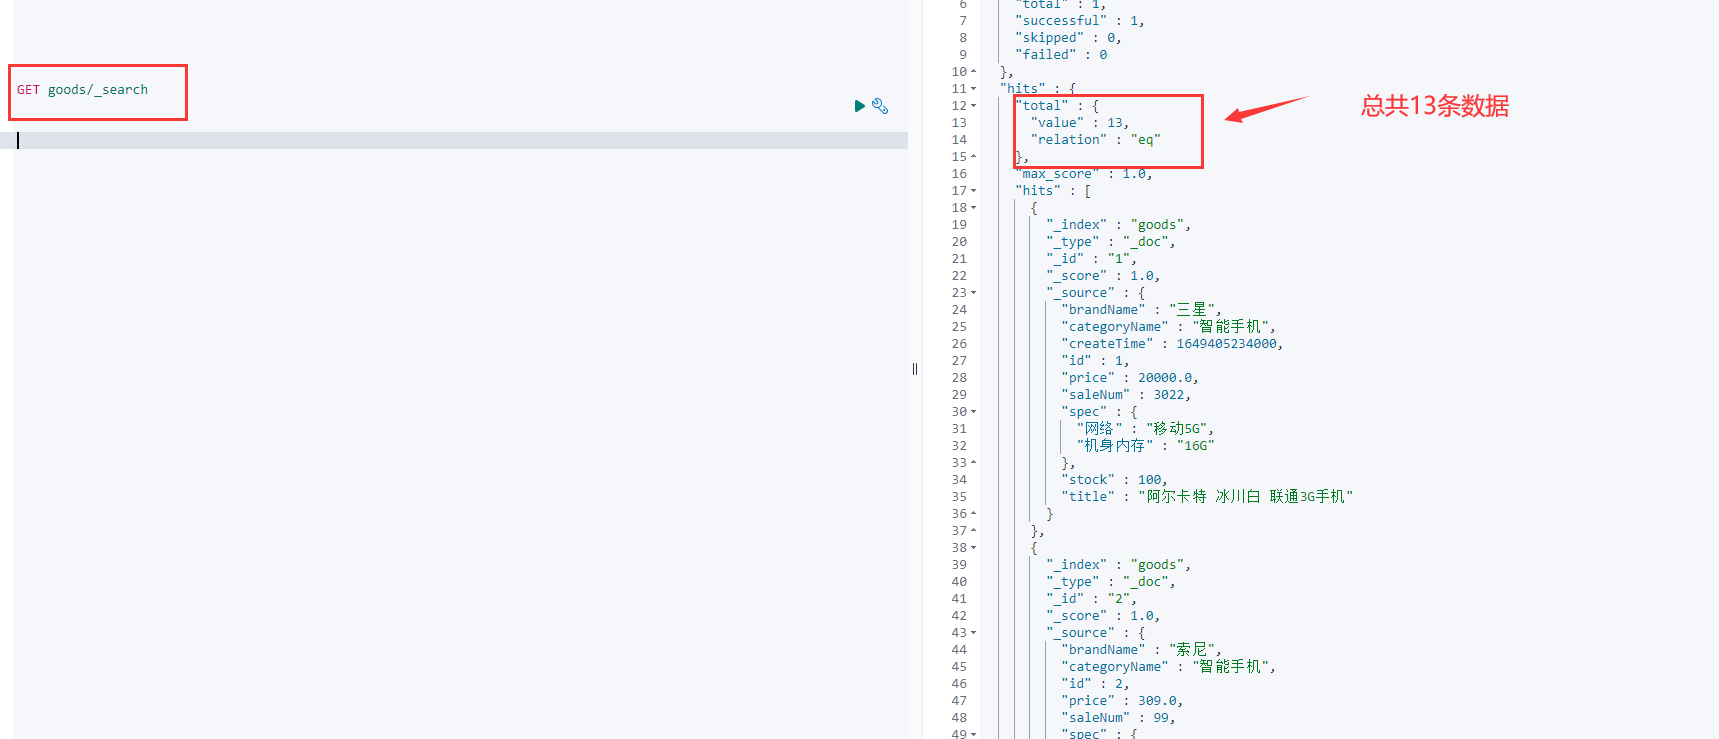
Task: Click the "saleNum" : 99 line
Action: point(1118,718)
